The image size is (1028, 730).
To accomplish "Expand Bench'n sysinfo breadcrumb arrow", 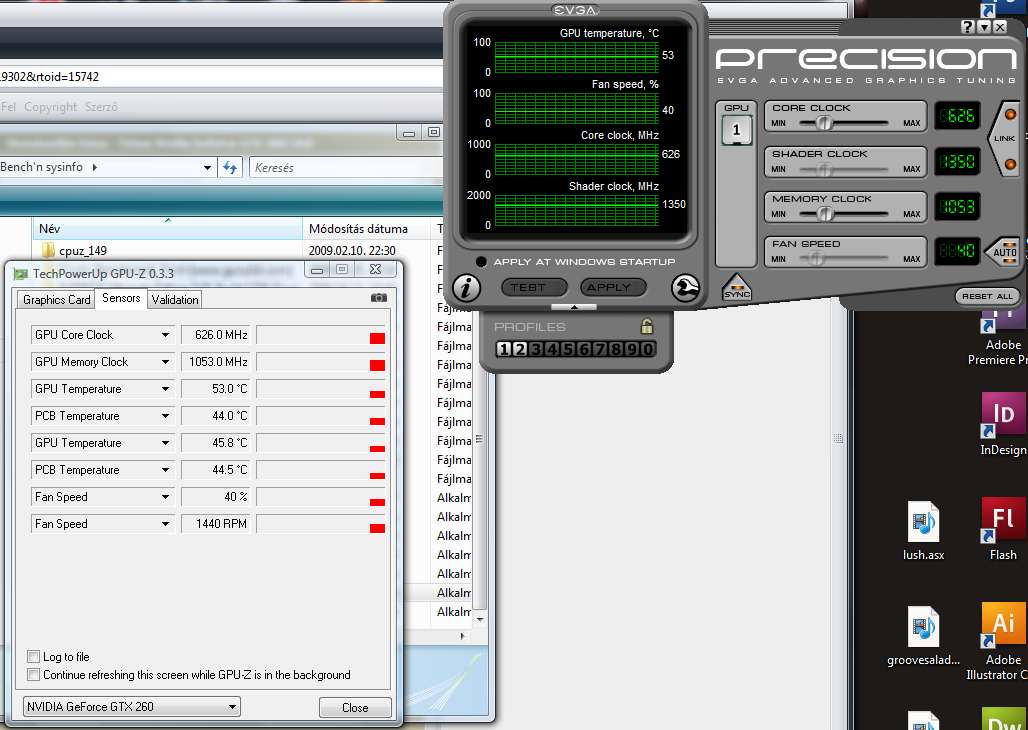I will coord(95,167).
